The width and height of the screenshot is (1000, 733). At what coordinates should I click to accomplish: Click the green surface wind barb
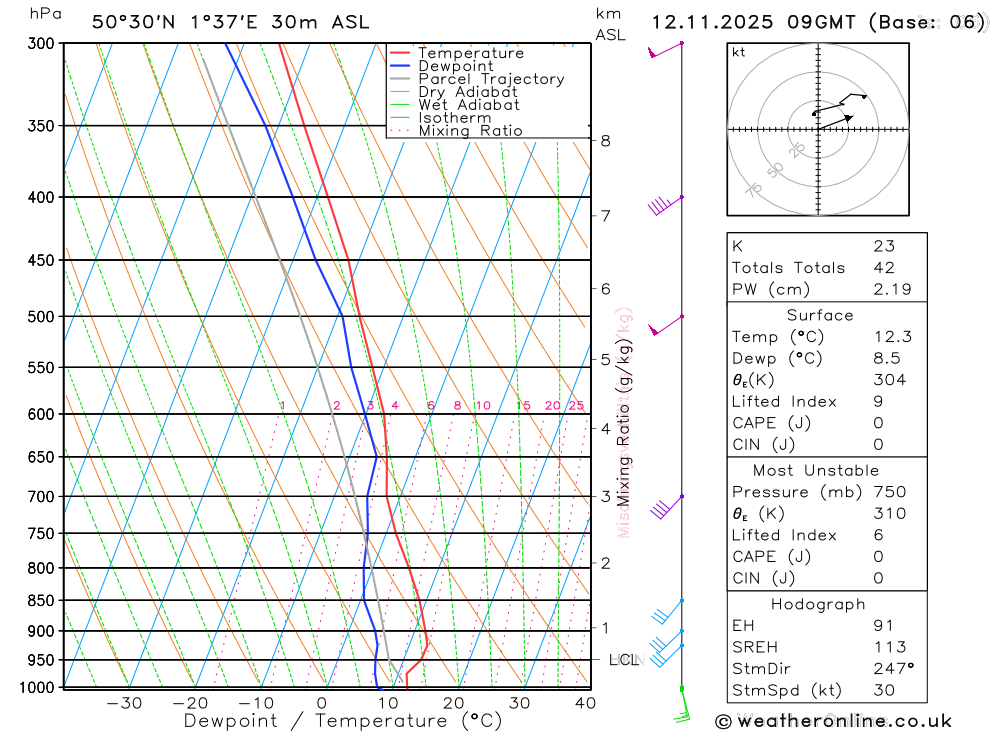(x=682, y=705)
